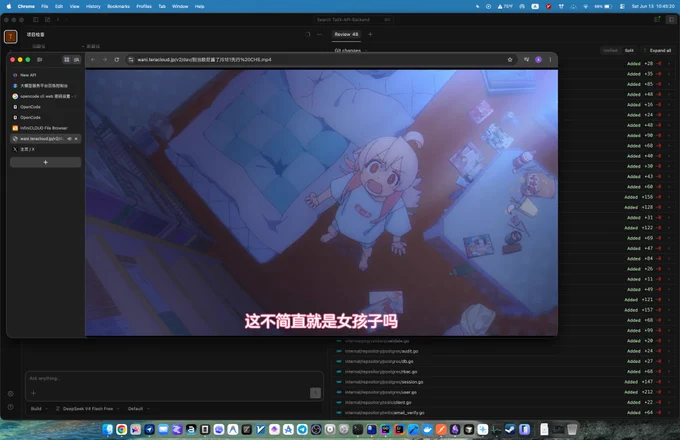Close the wani.teracloud.jp vertical tab
This screenshot has height=440, width=680.
point(76,139)
